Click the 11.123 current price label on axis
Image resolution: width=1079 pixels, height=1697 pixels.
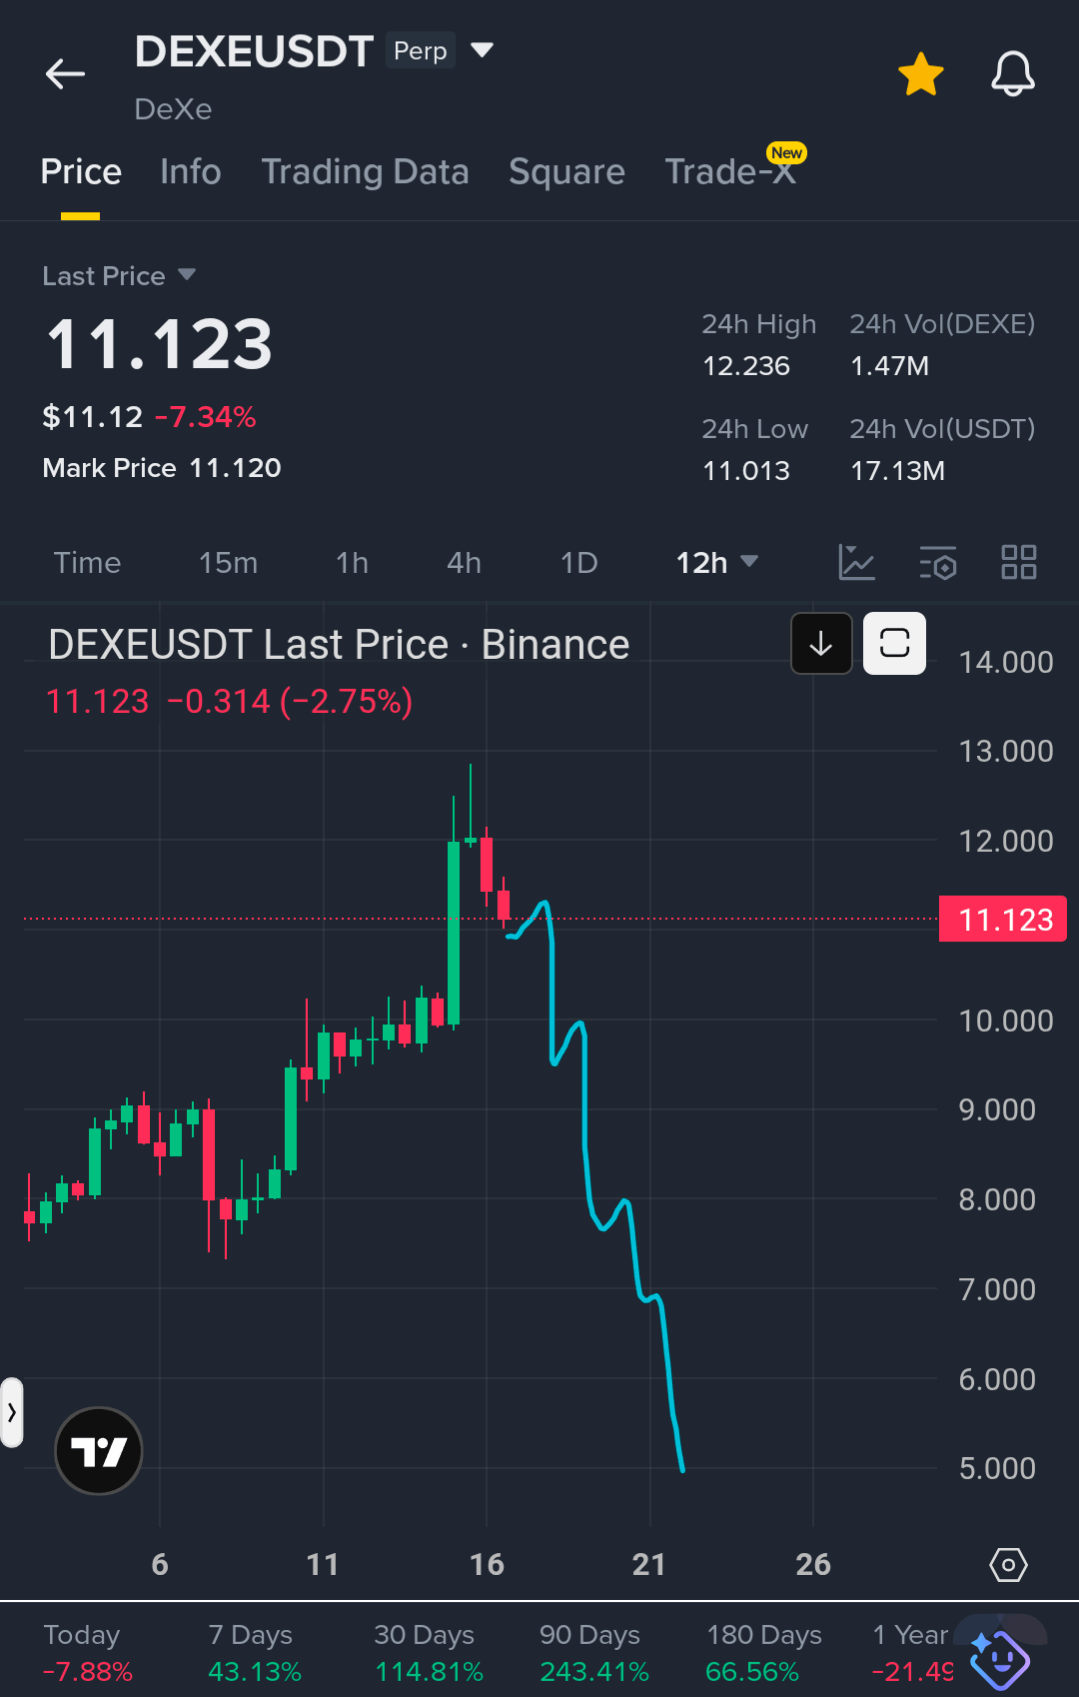tap(1003, 919)
